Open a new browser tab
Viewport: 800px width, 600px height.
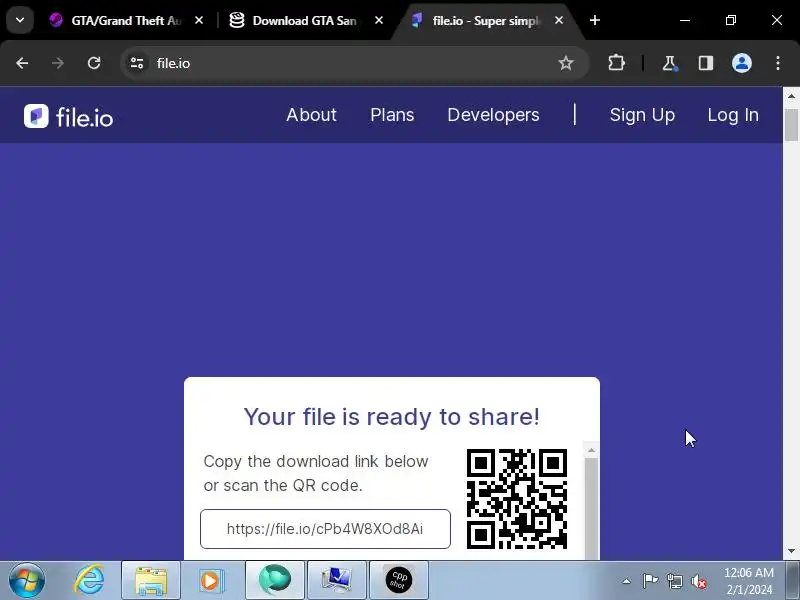(594, 20)
